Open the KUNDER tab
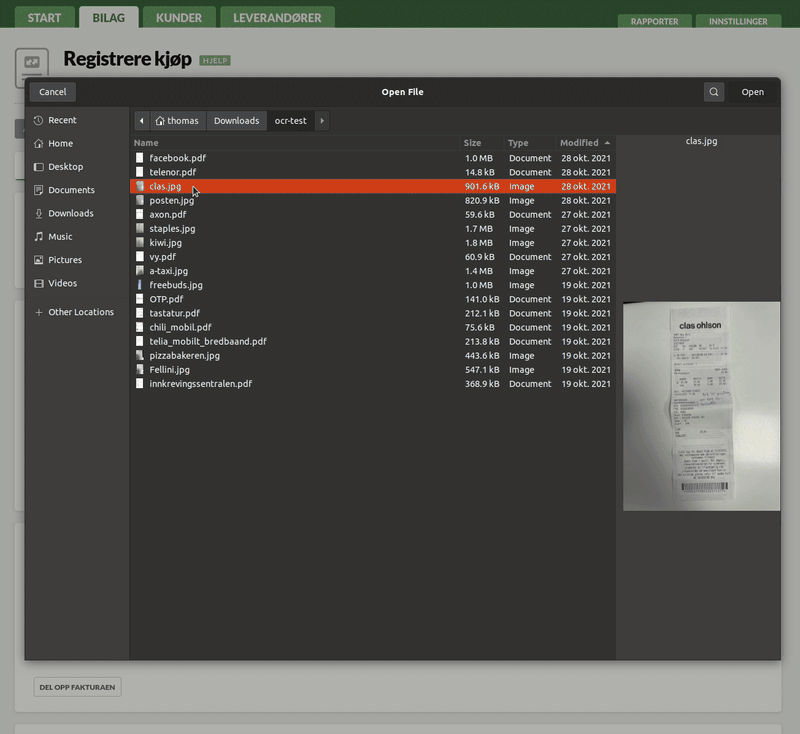This screenshot has height=734, width=800. (179, 18)
